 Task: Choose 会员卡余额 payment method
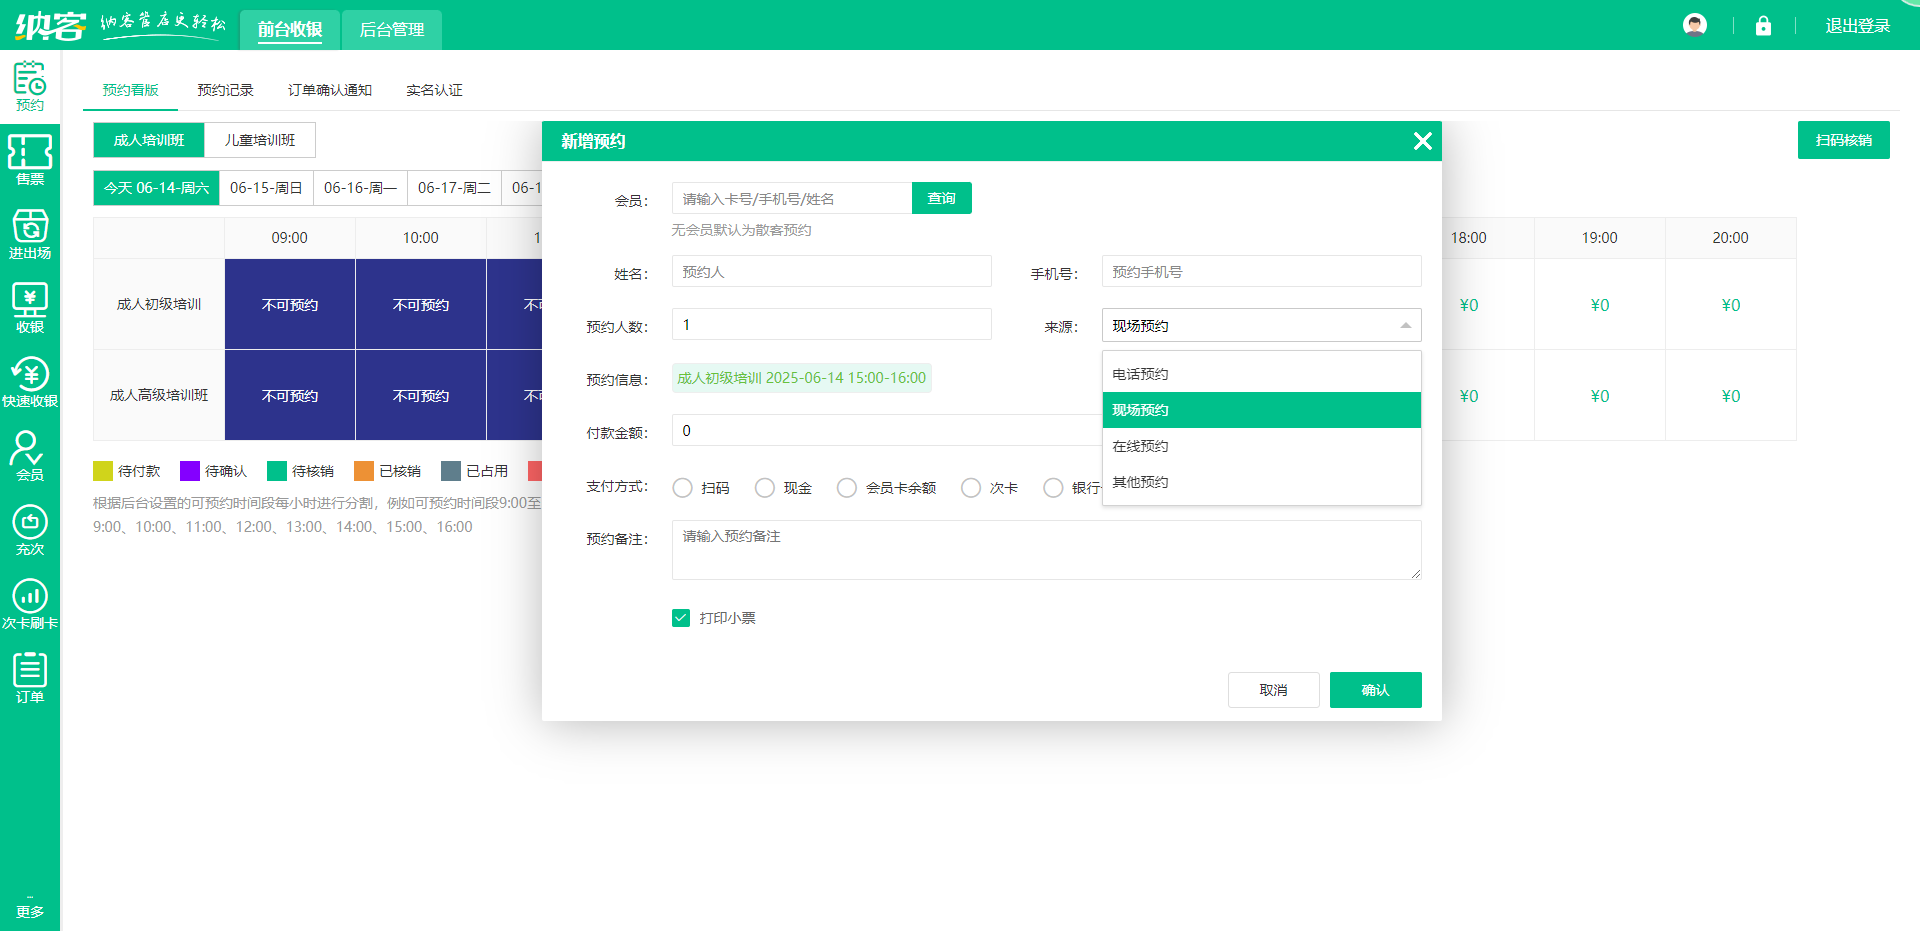click(x=847, y=488)
